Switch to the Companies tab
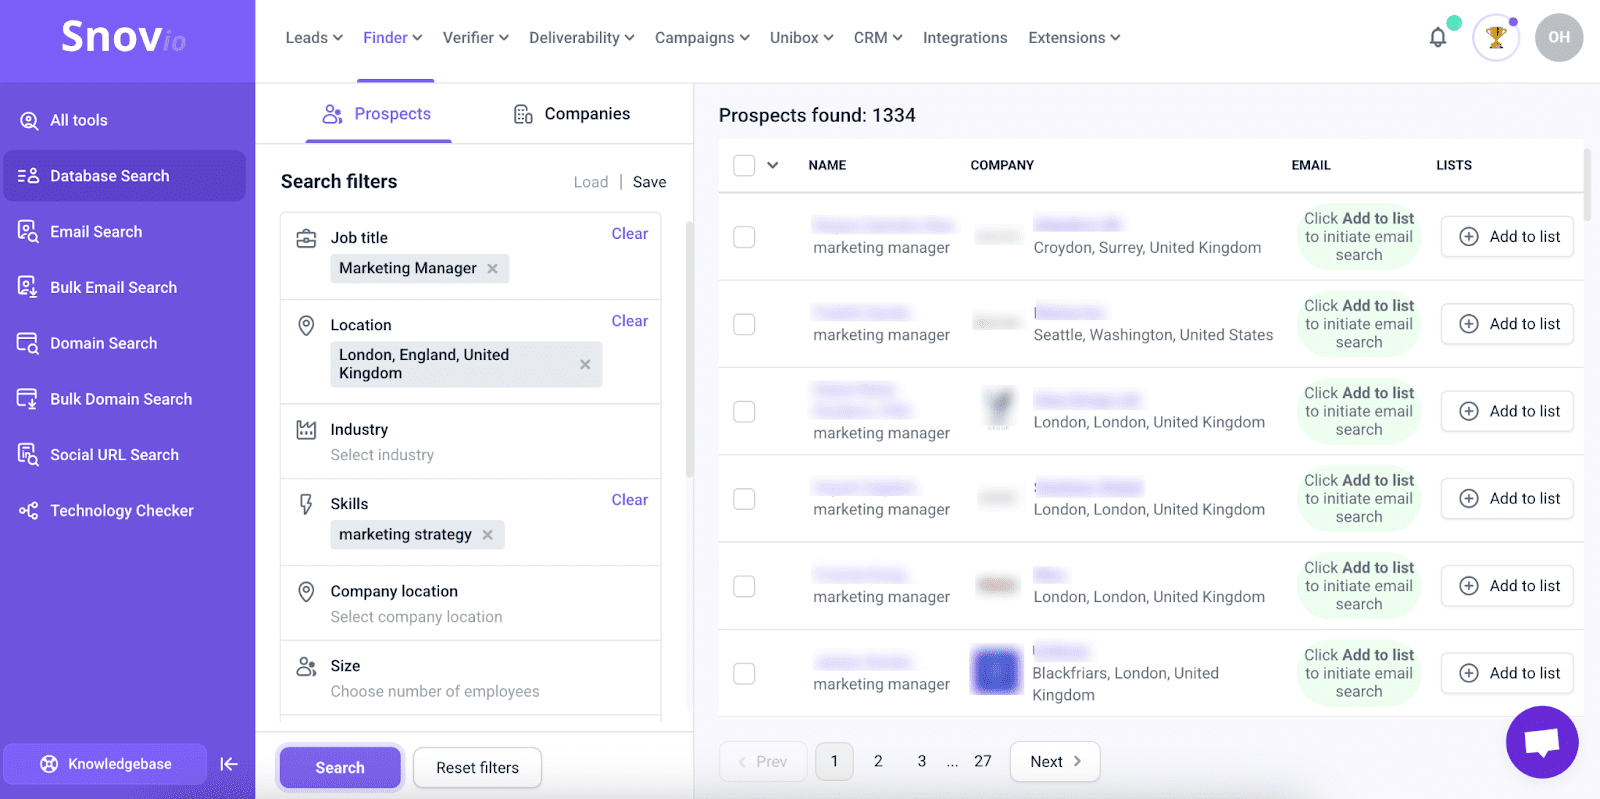Image resolution: width=1600 pixels, height=799 pixels. 572,114
